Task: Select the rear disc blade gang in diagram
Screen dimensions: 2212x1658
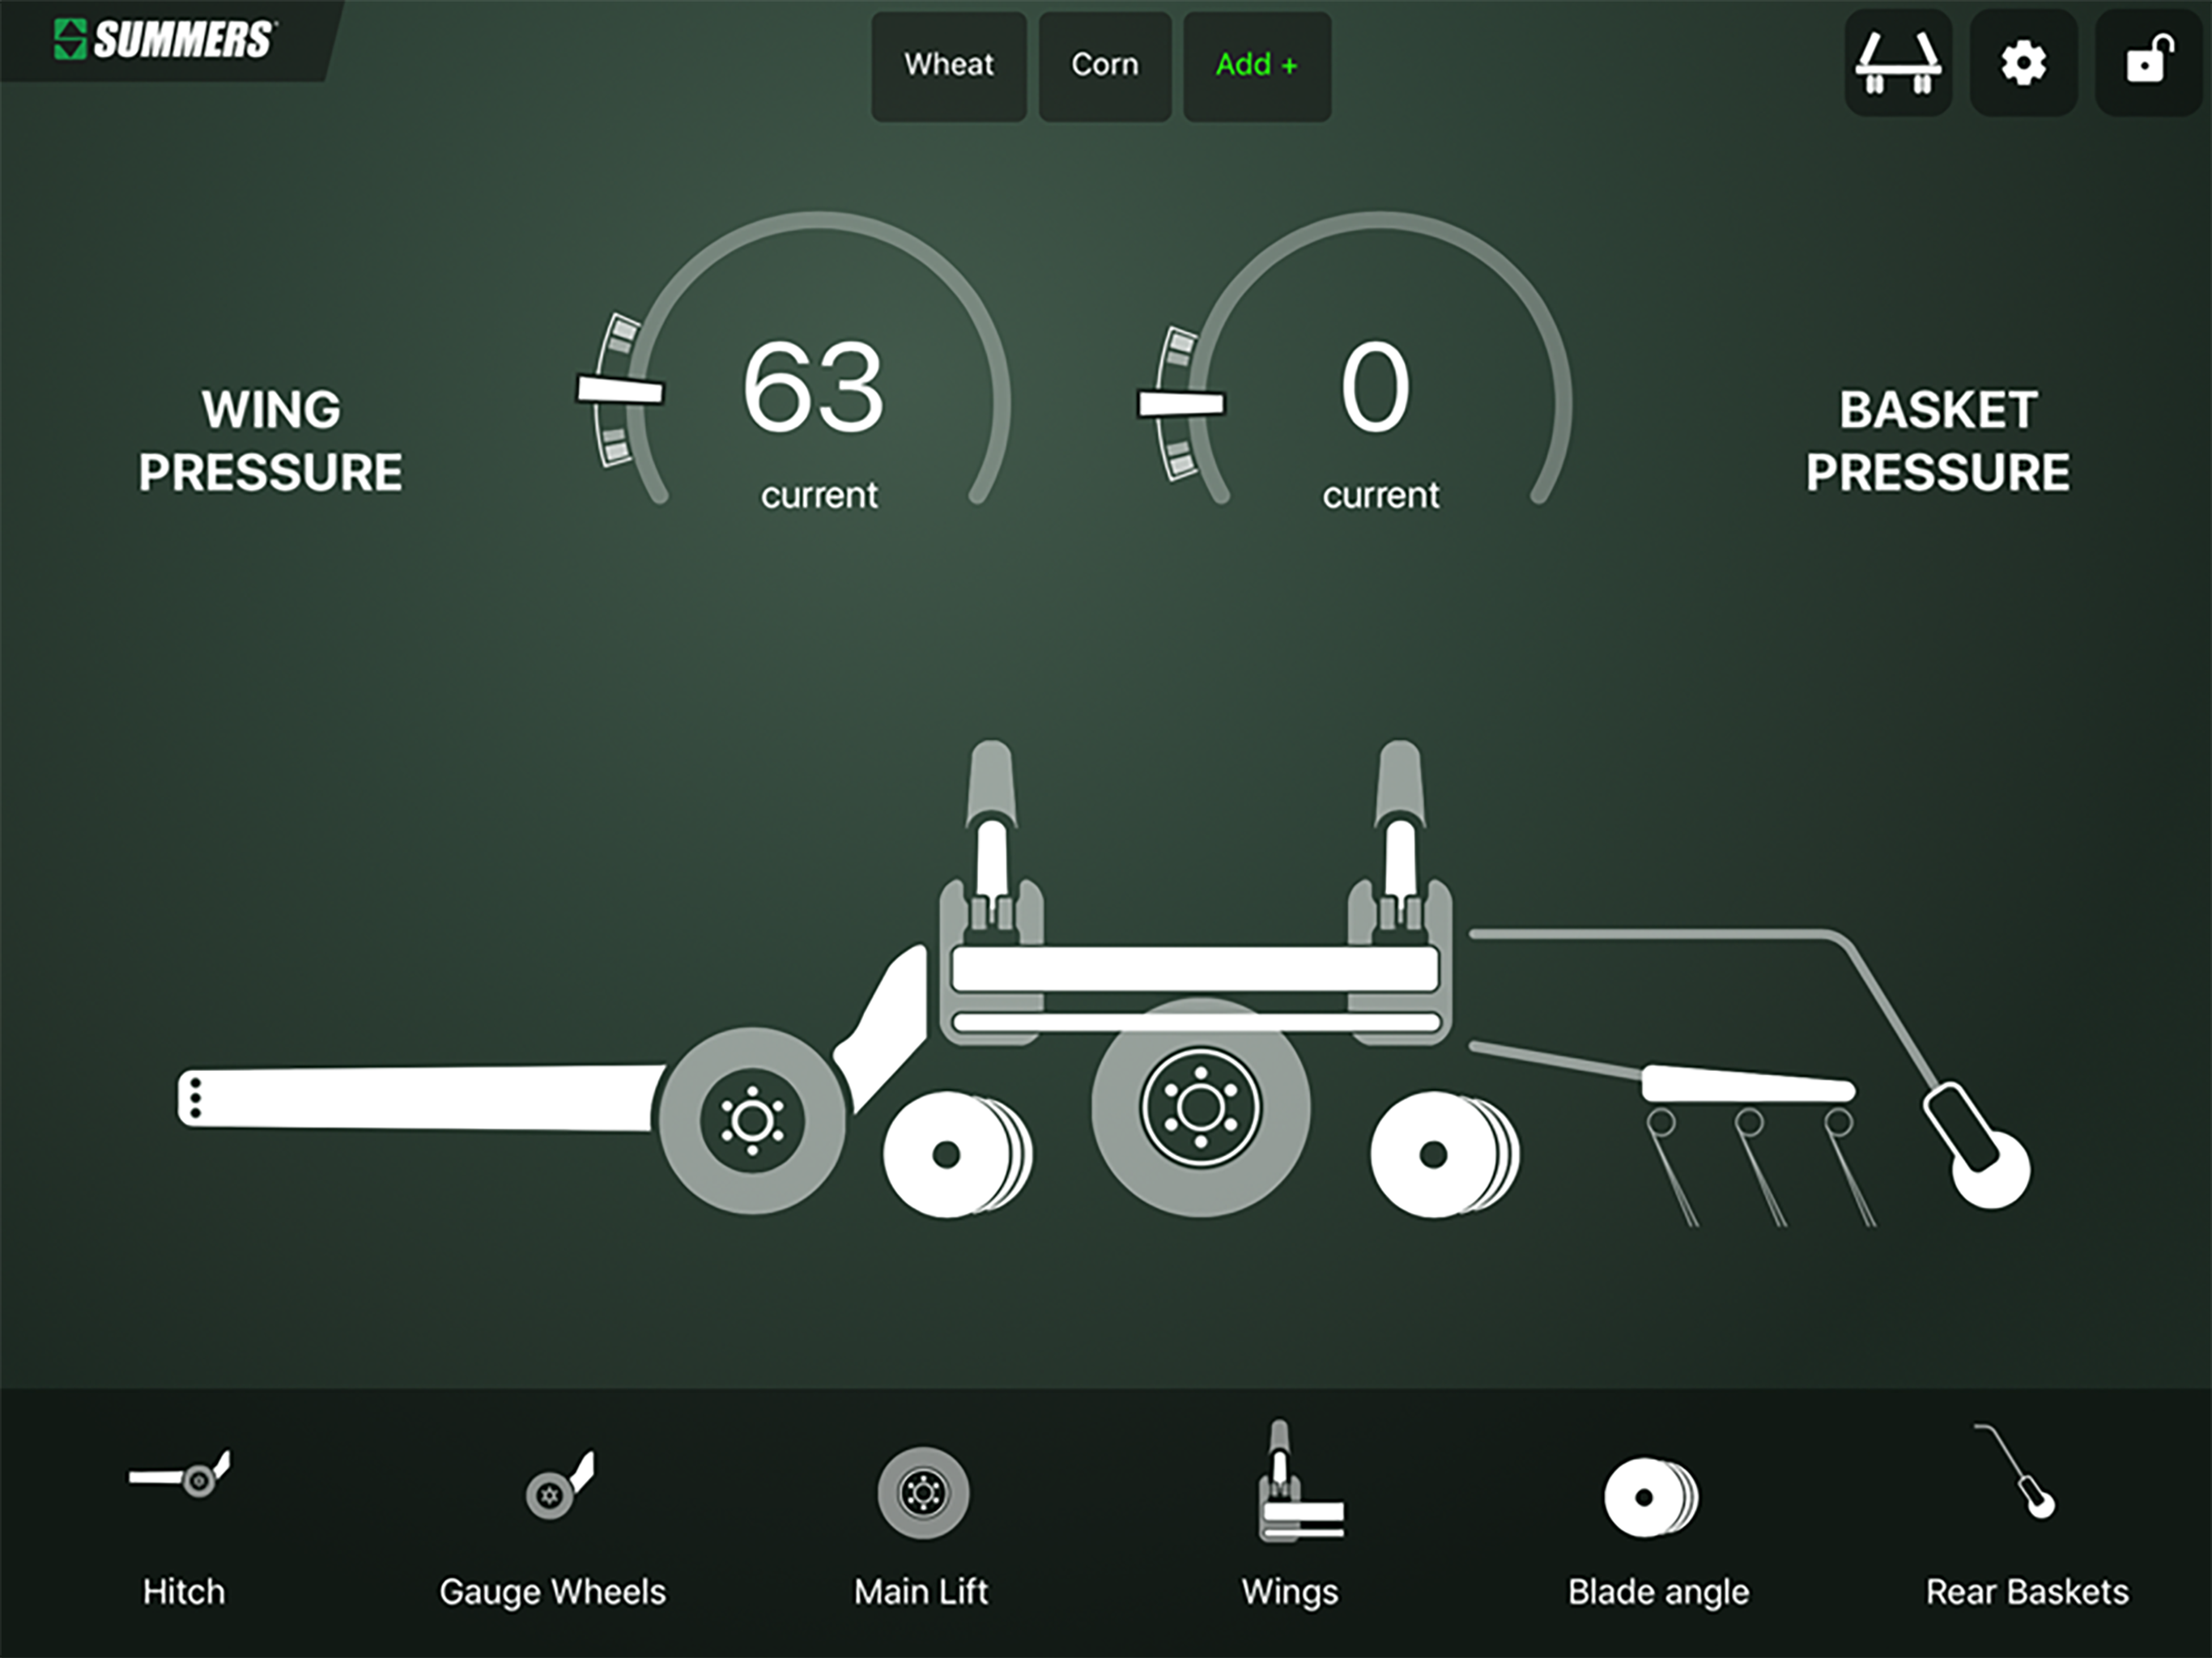Action: 1444,1155
